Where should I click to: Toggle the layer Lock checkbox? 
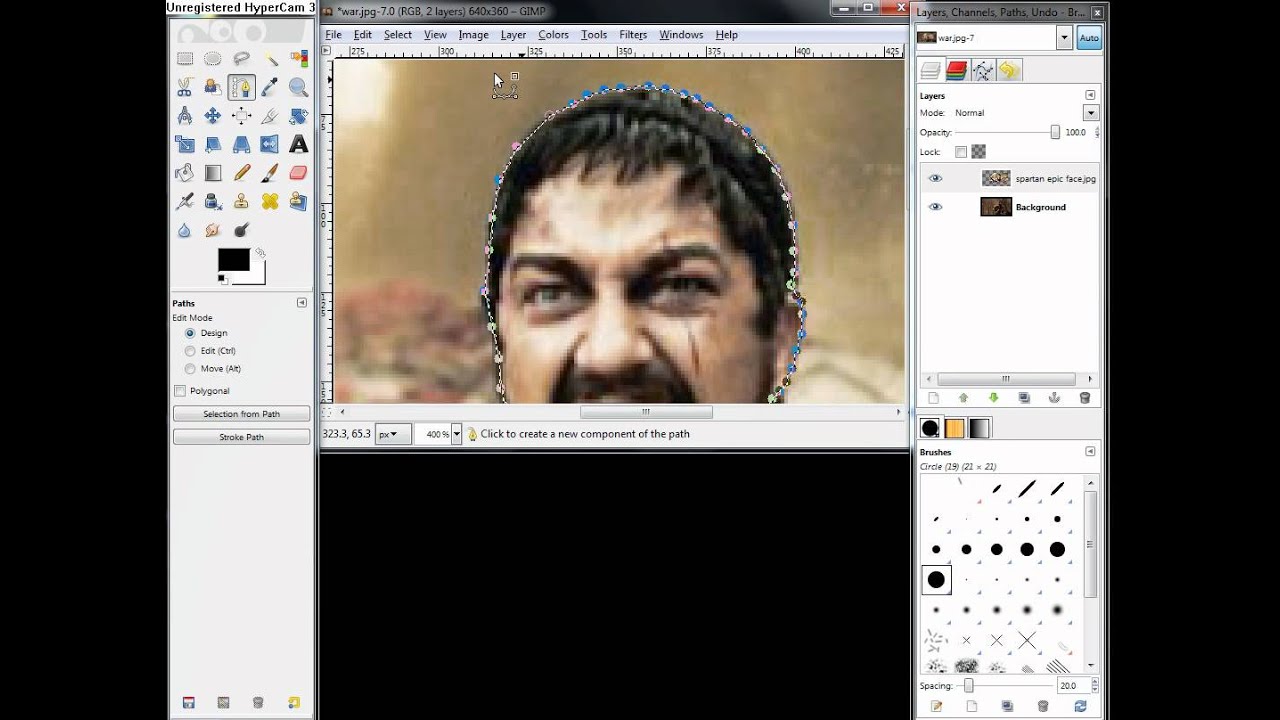[961, 152]
